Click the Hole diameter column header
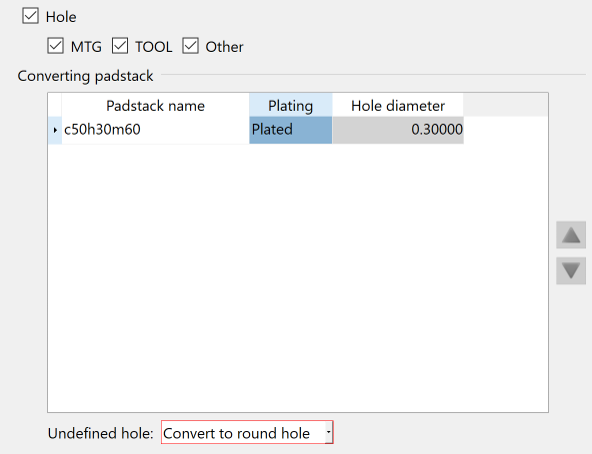The image size is (592, 454). click(398, 105)
